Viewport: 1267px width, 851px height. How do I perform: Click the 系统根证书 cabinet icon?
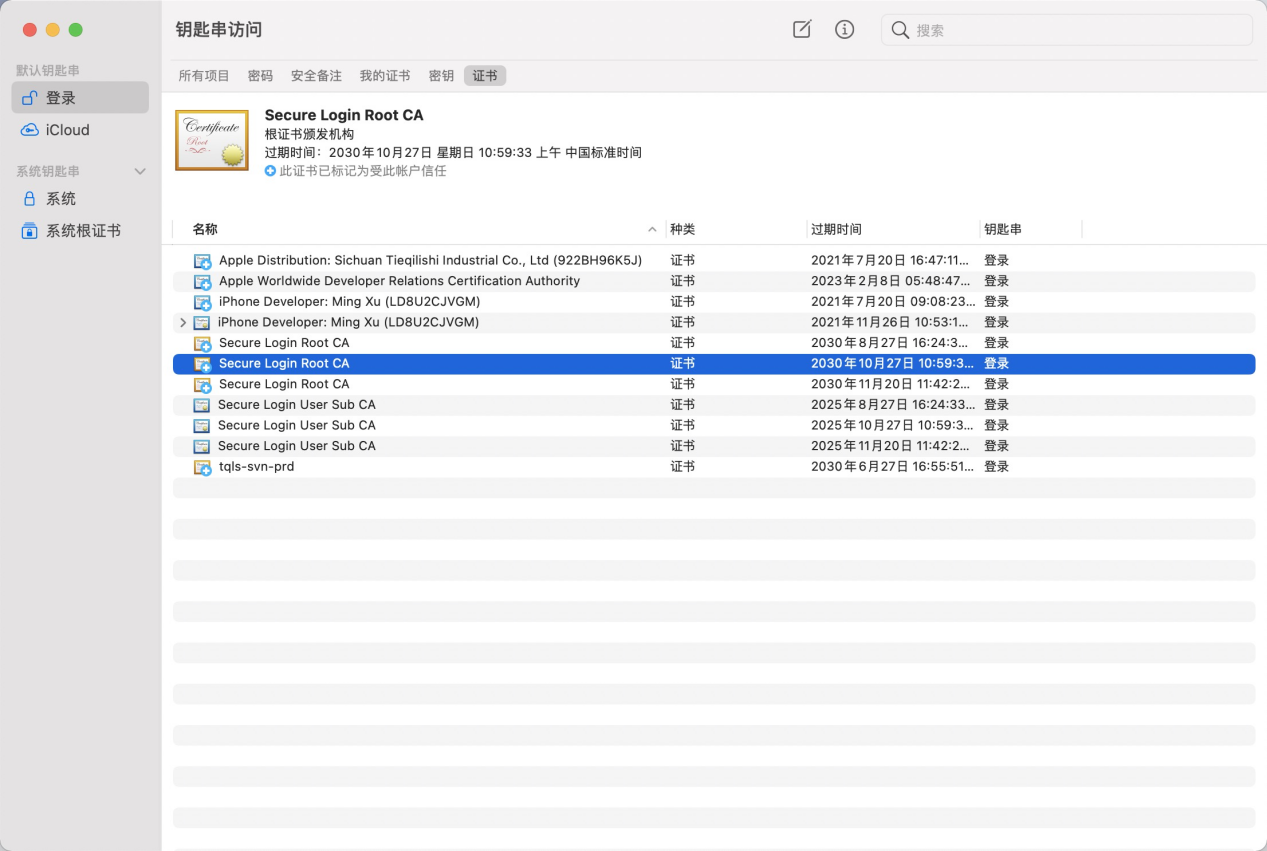(29, 231)
